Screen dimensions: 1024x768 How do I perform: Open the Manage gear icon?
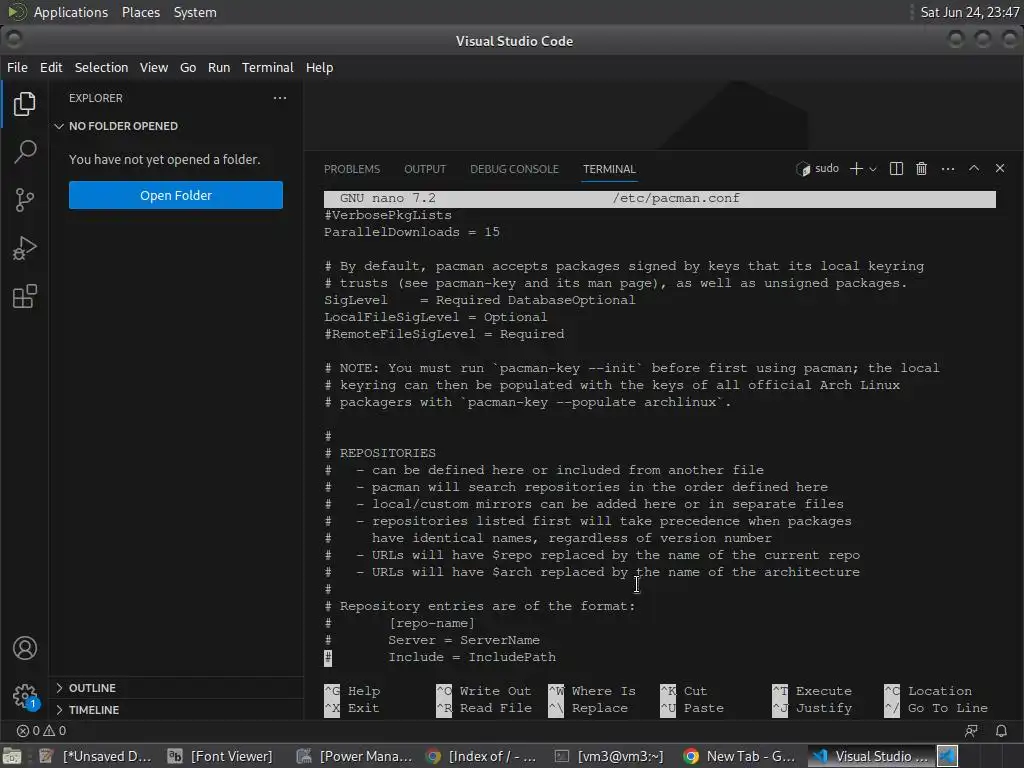click(x=24, y=696)
